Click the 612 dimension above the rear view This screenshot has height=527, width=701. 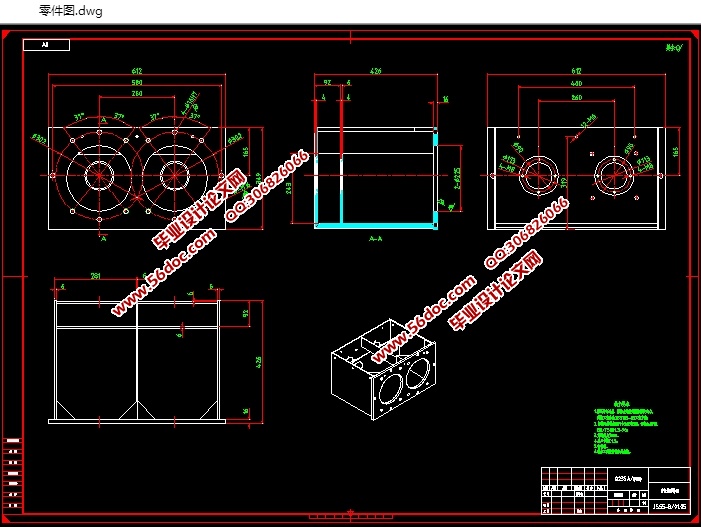point(576,72)
